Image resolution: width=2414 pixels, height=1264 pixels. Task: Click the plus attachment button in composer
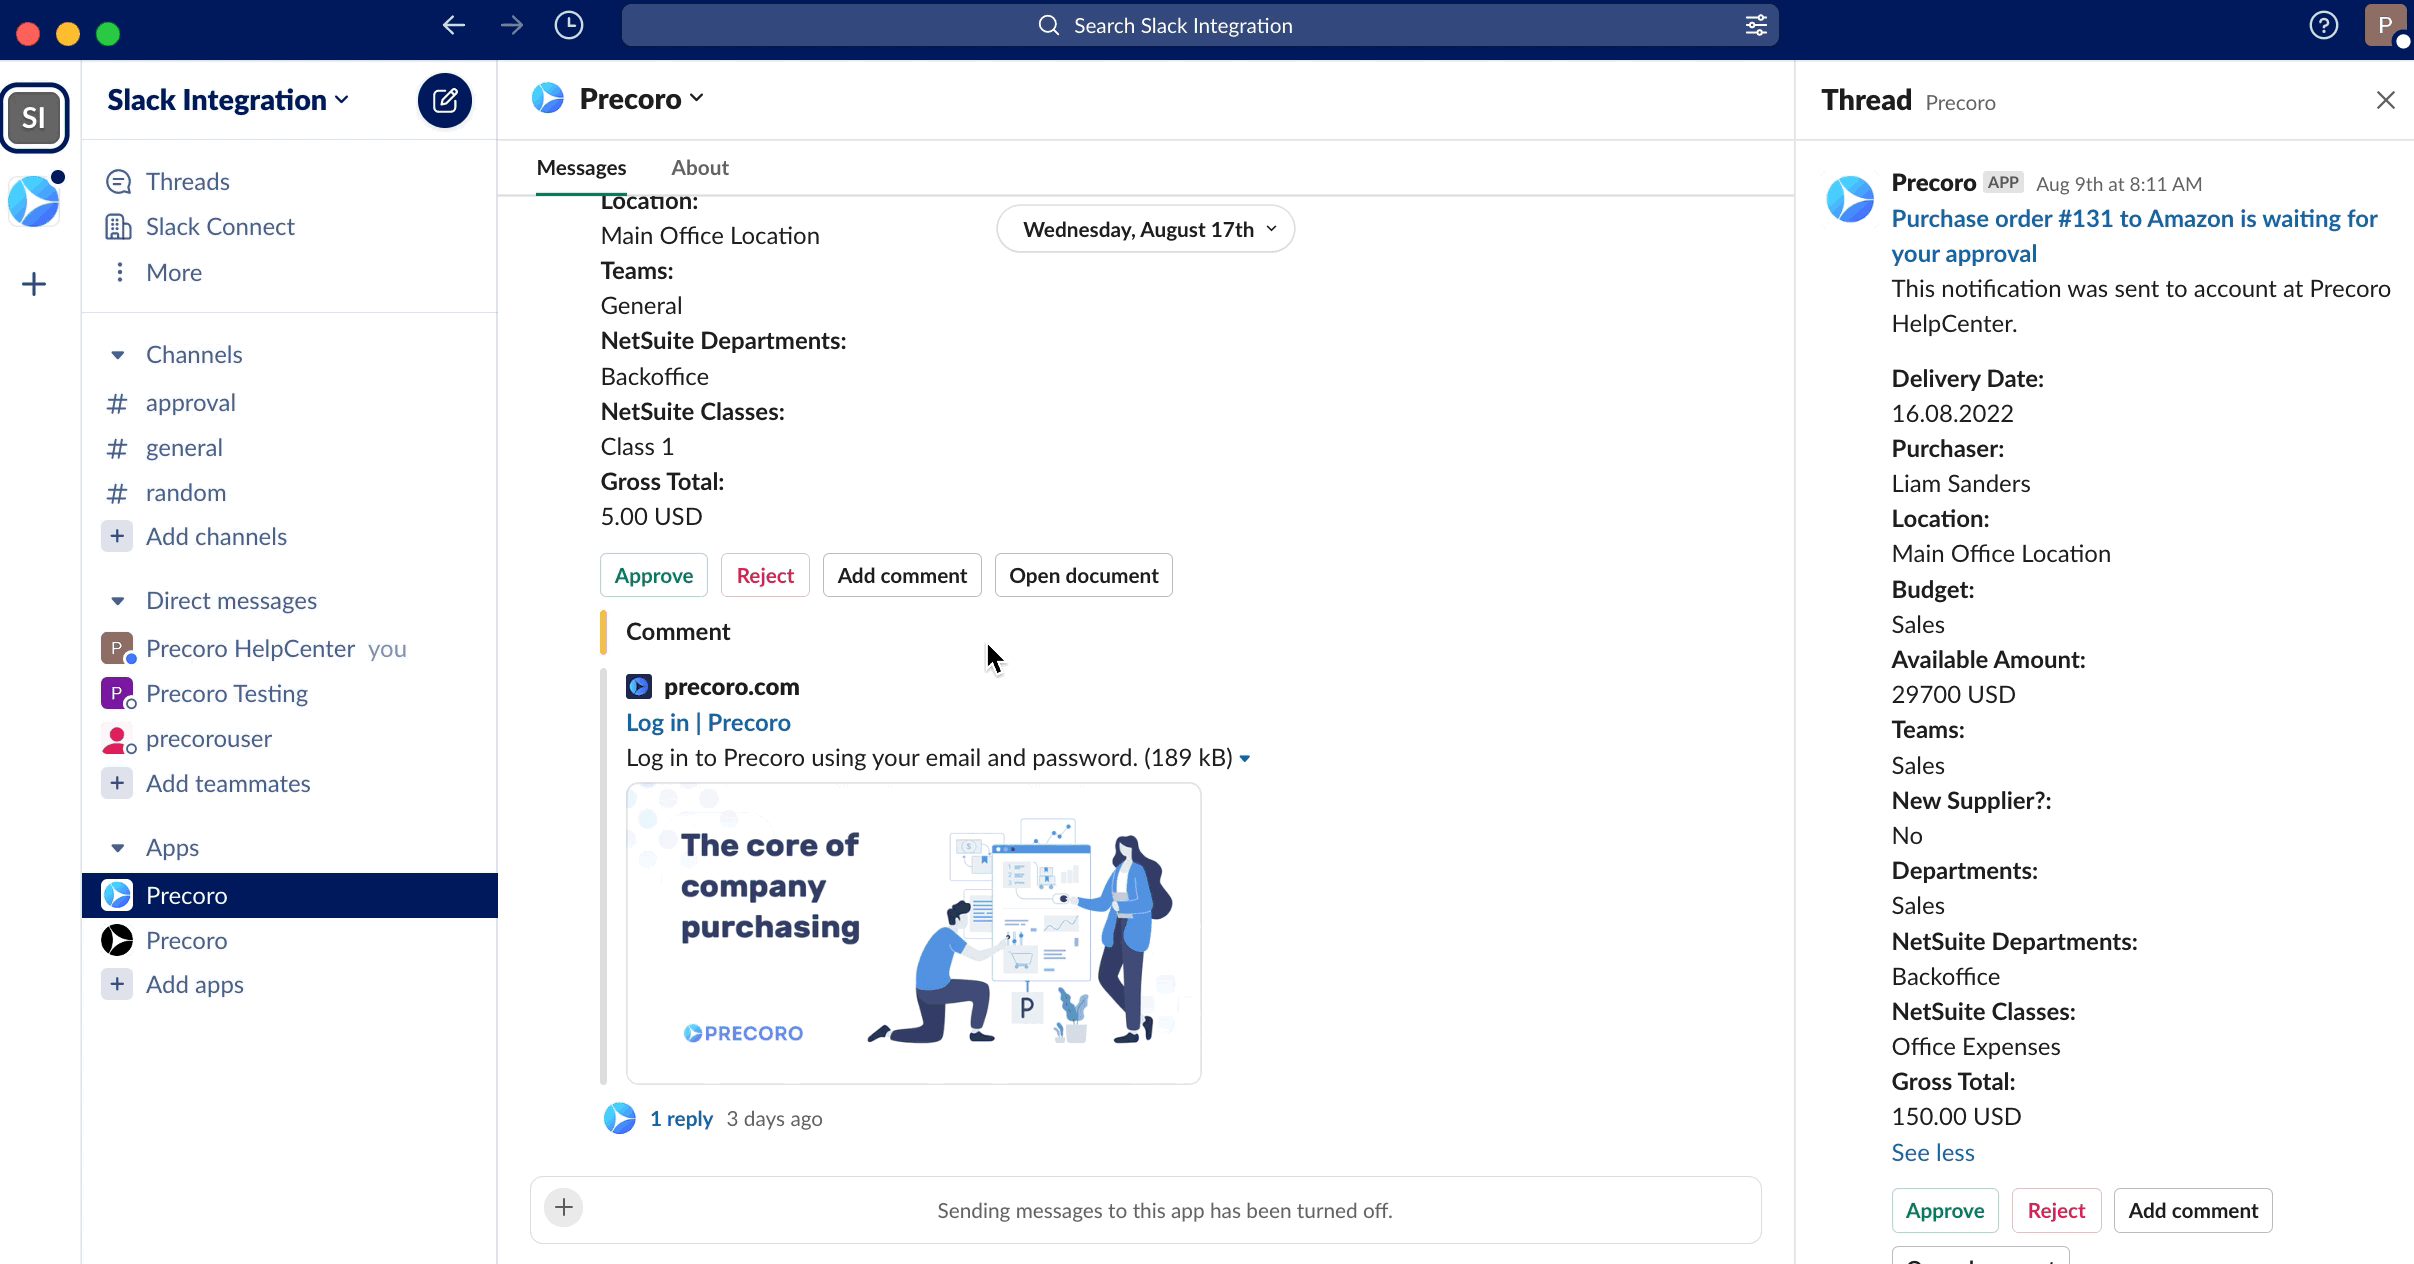coord(564,1208)
